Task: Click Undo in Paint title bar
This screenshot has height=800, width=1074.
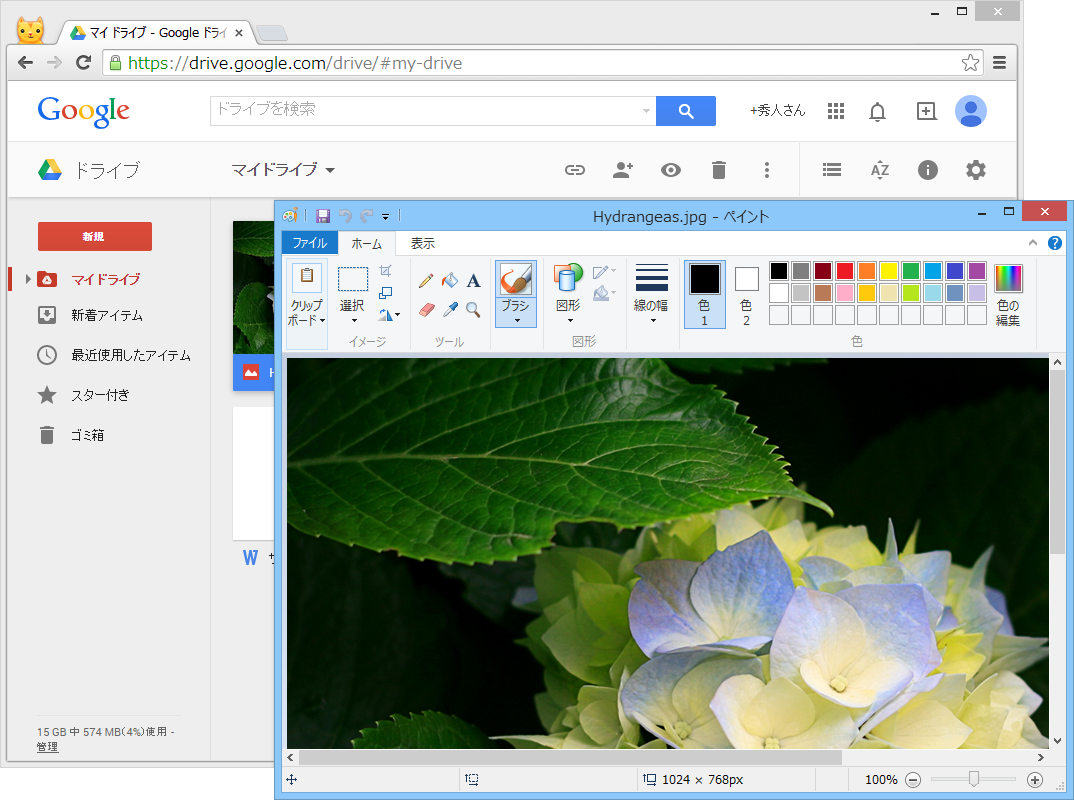Action: 345,216
